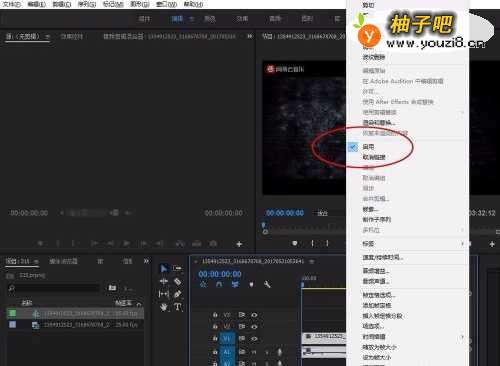This screenshot has height=366, width=500.
Task: Click the search magnifier icon in Project panel
Action: (x=12, y=288)
